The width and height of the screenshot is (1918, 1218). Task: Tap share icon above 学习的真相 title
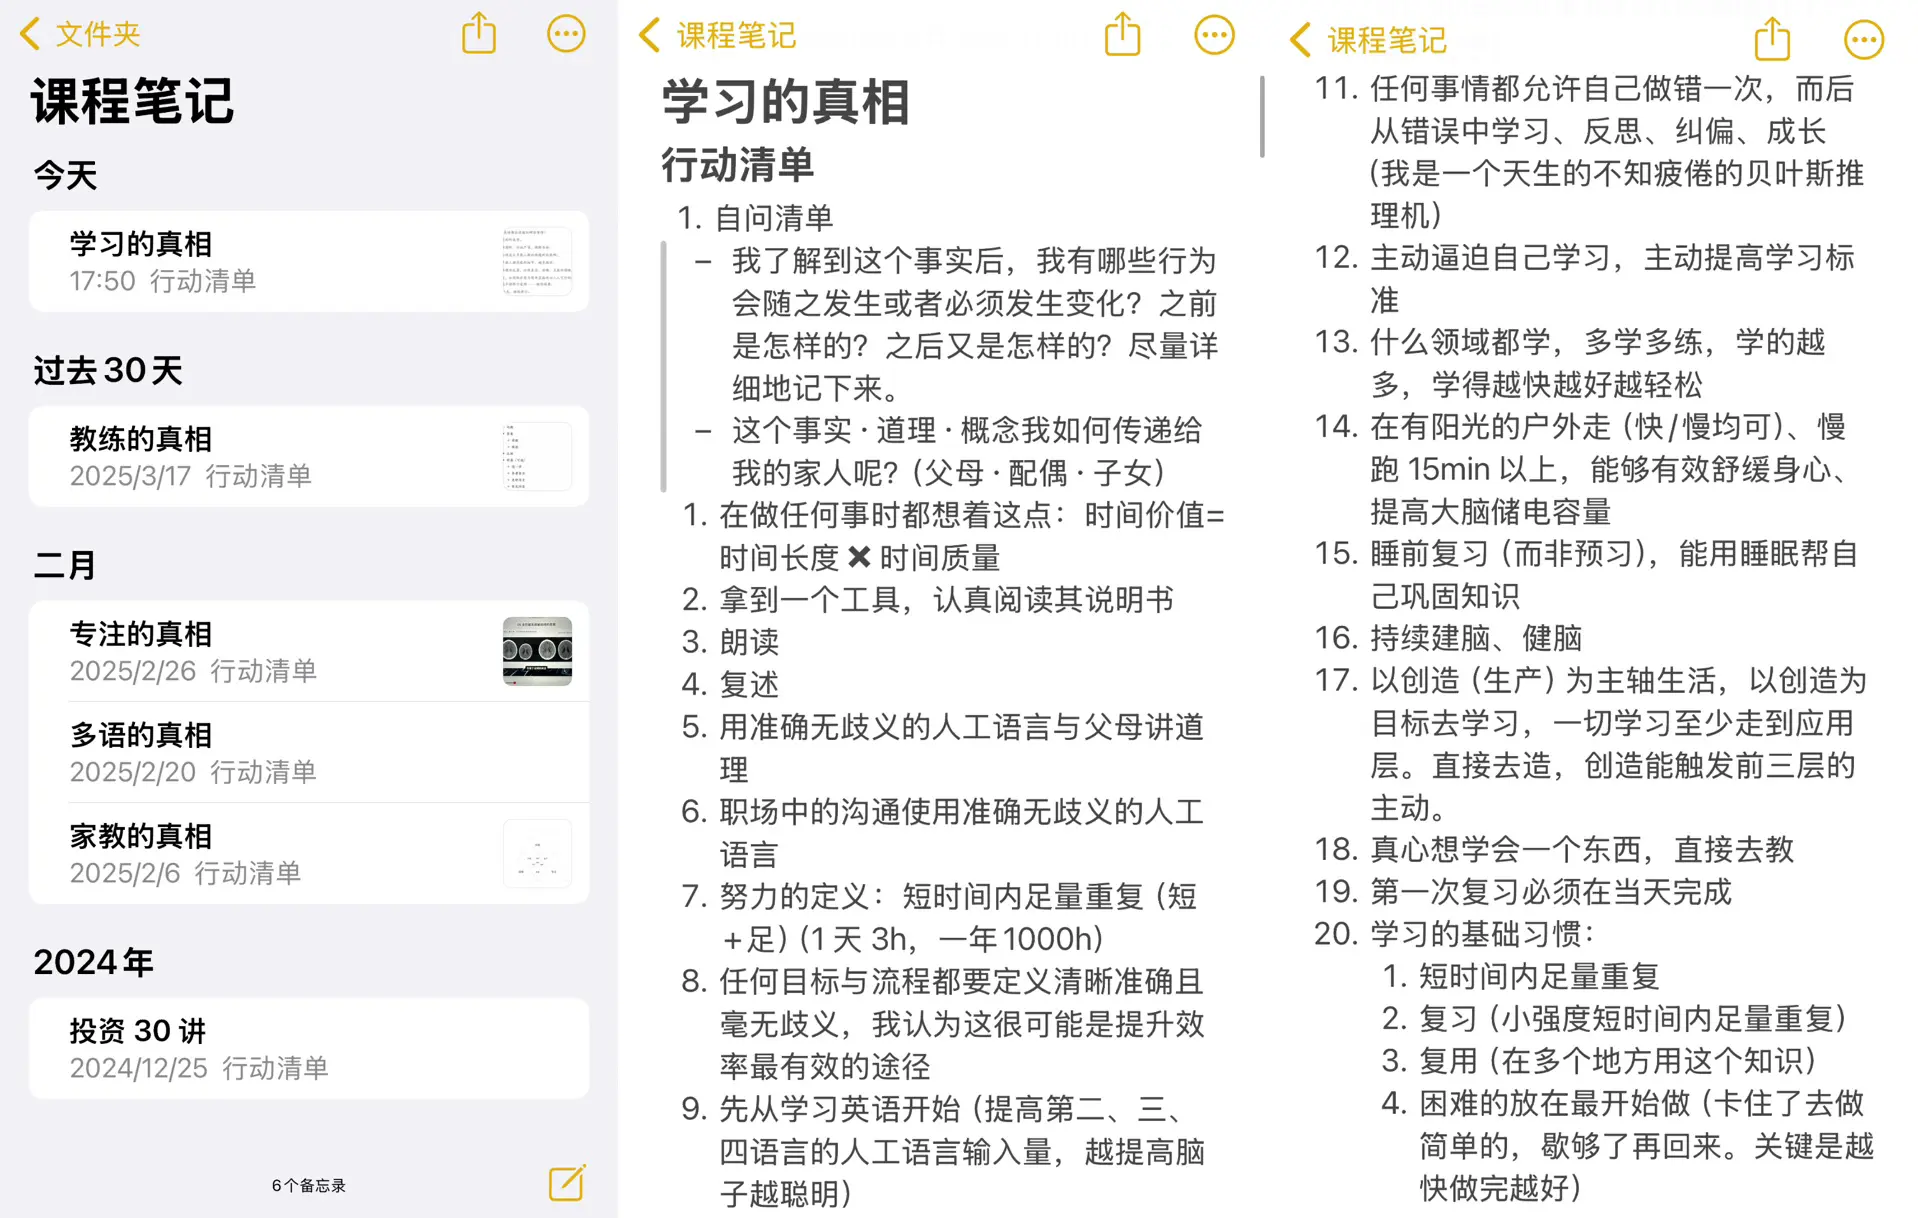1122,36
